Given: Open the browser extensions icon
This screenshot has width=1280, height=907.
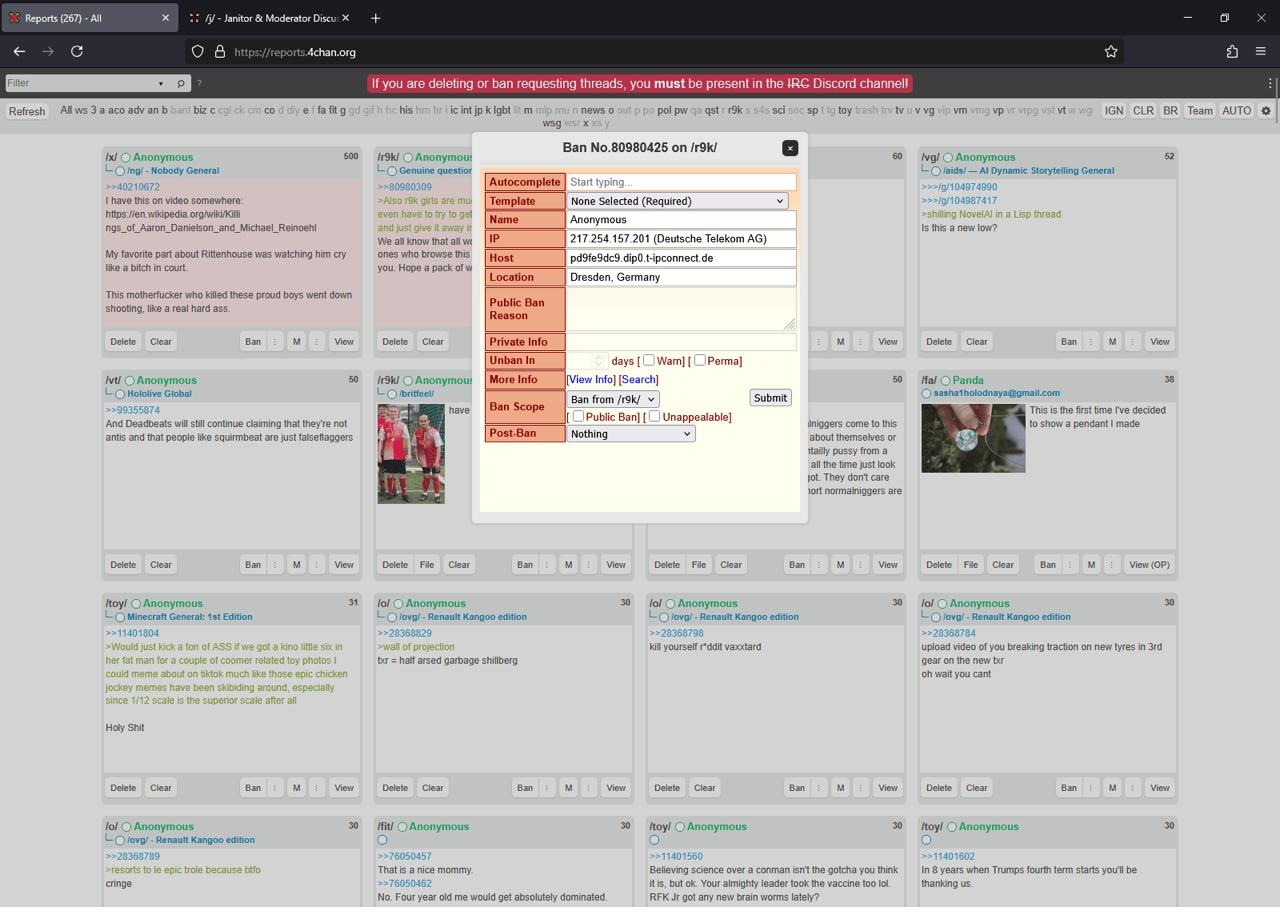Looking at the screenshot, I should tap(1232, 52).
